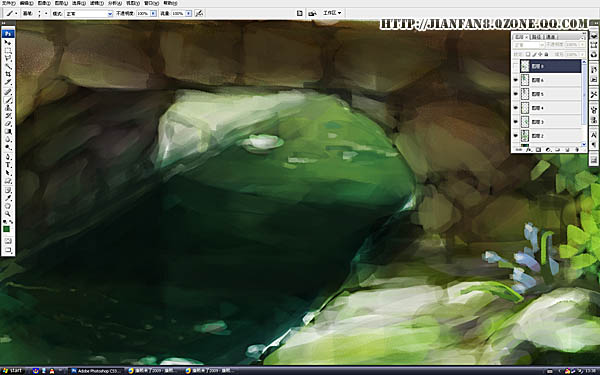
Task: Select the Notes tool
Action: click(8, 190)
